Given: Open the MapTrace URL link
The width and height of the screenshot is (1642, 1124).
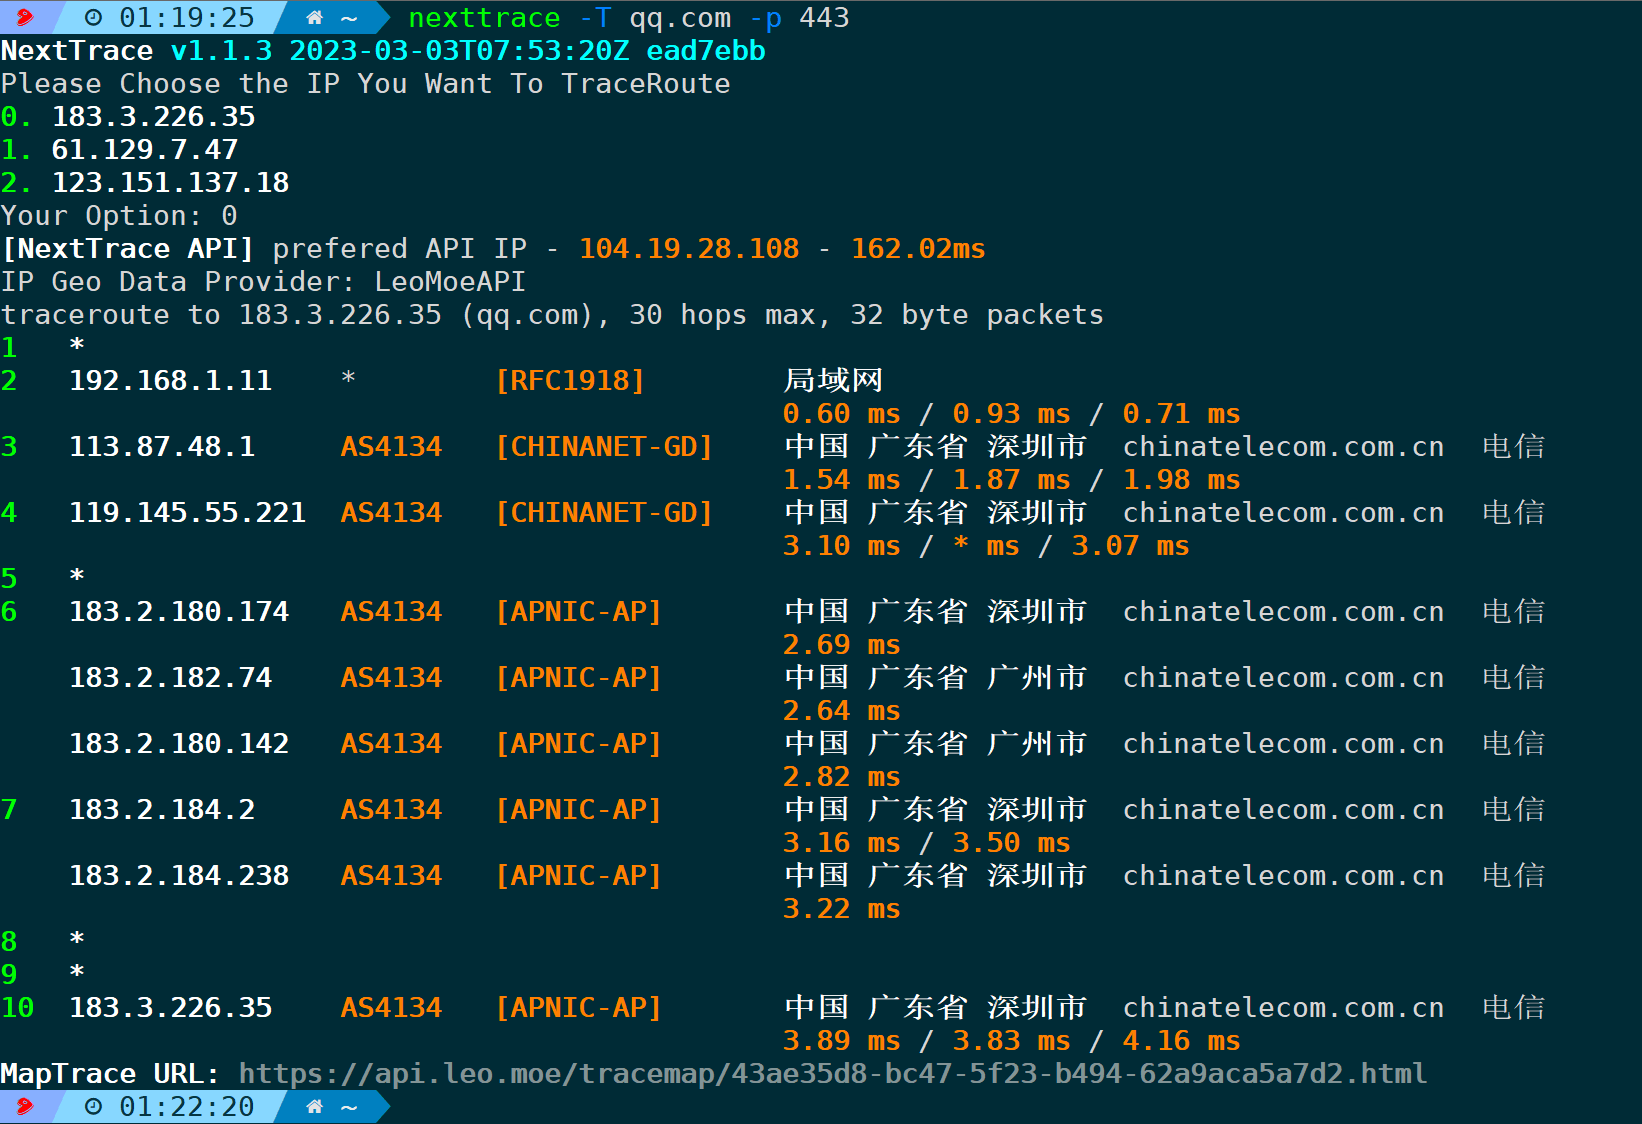Looking at the screenshot, I should 832,1074.
